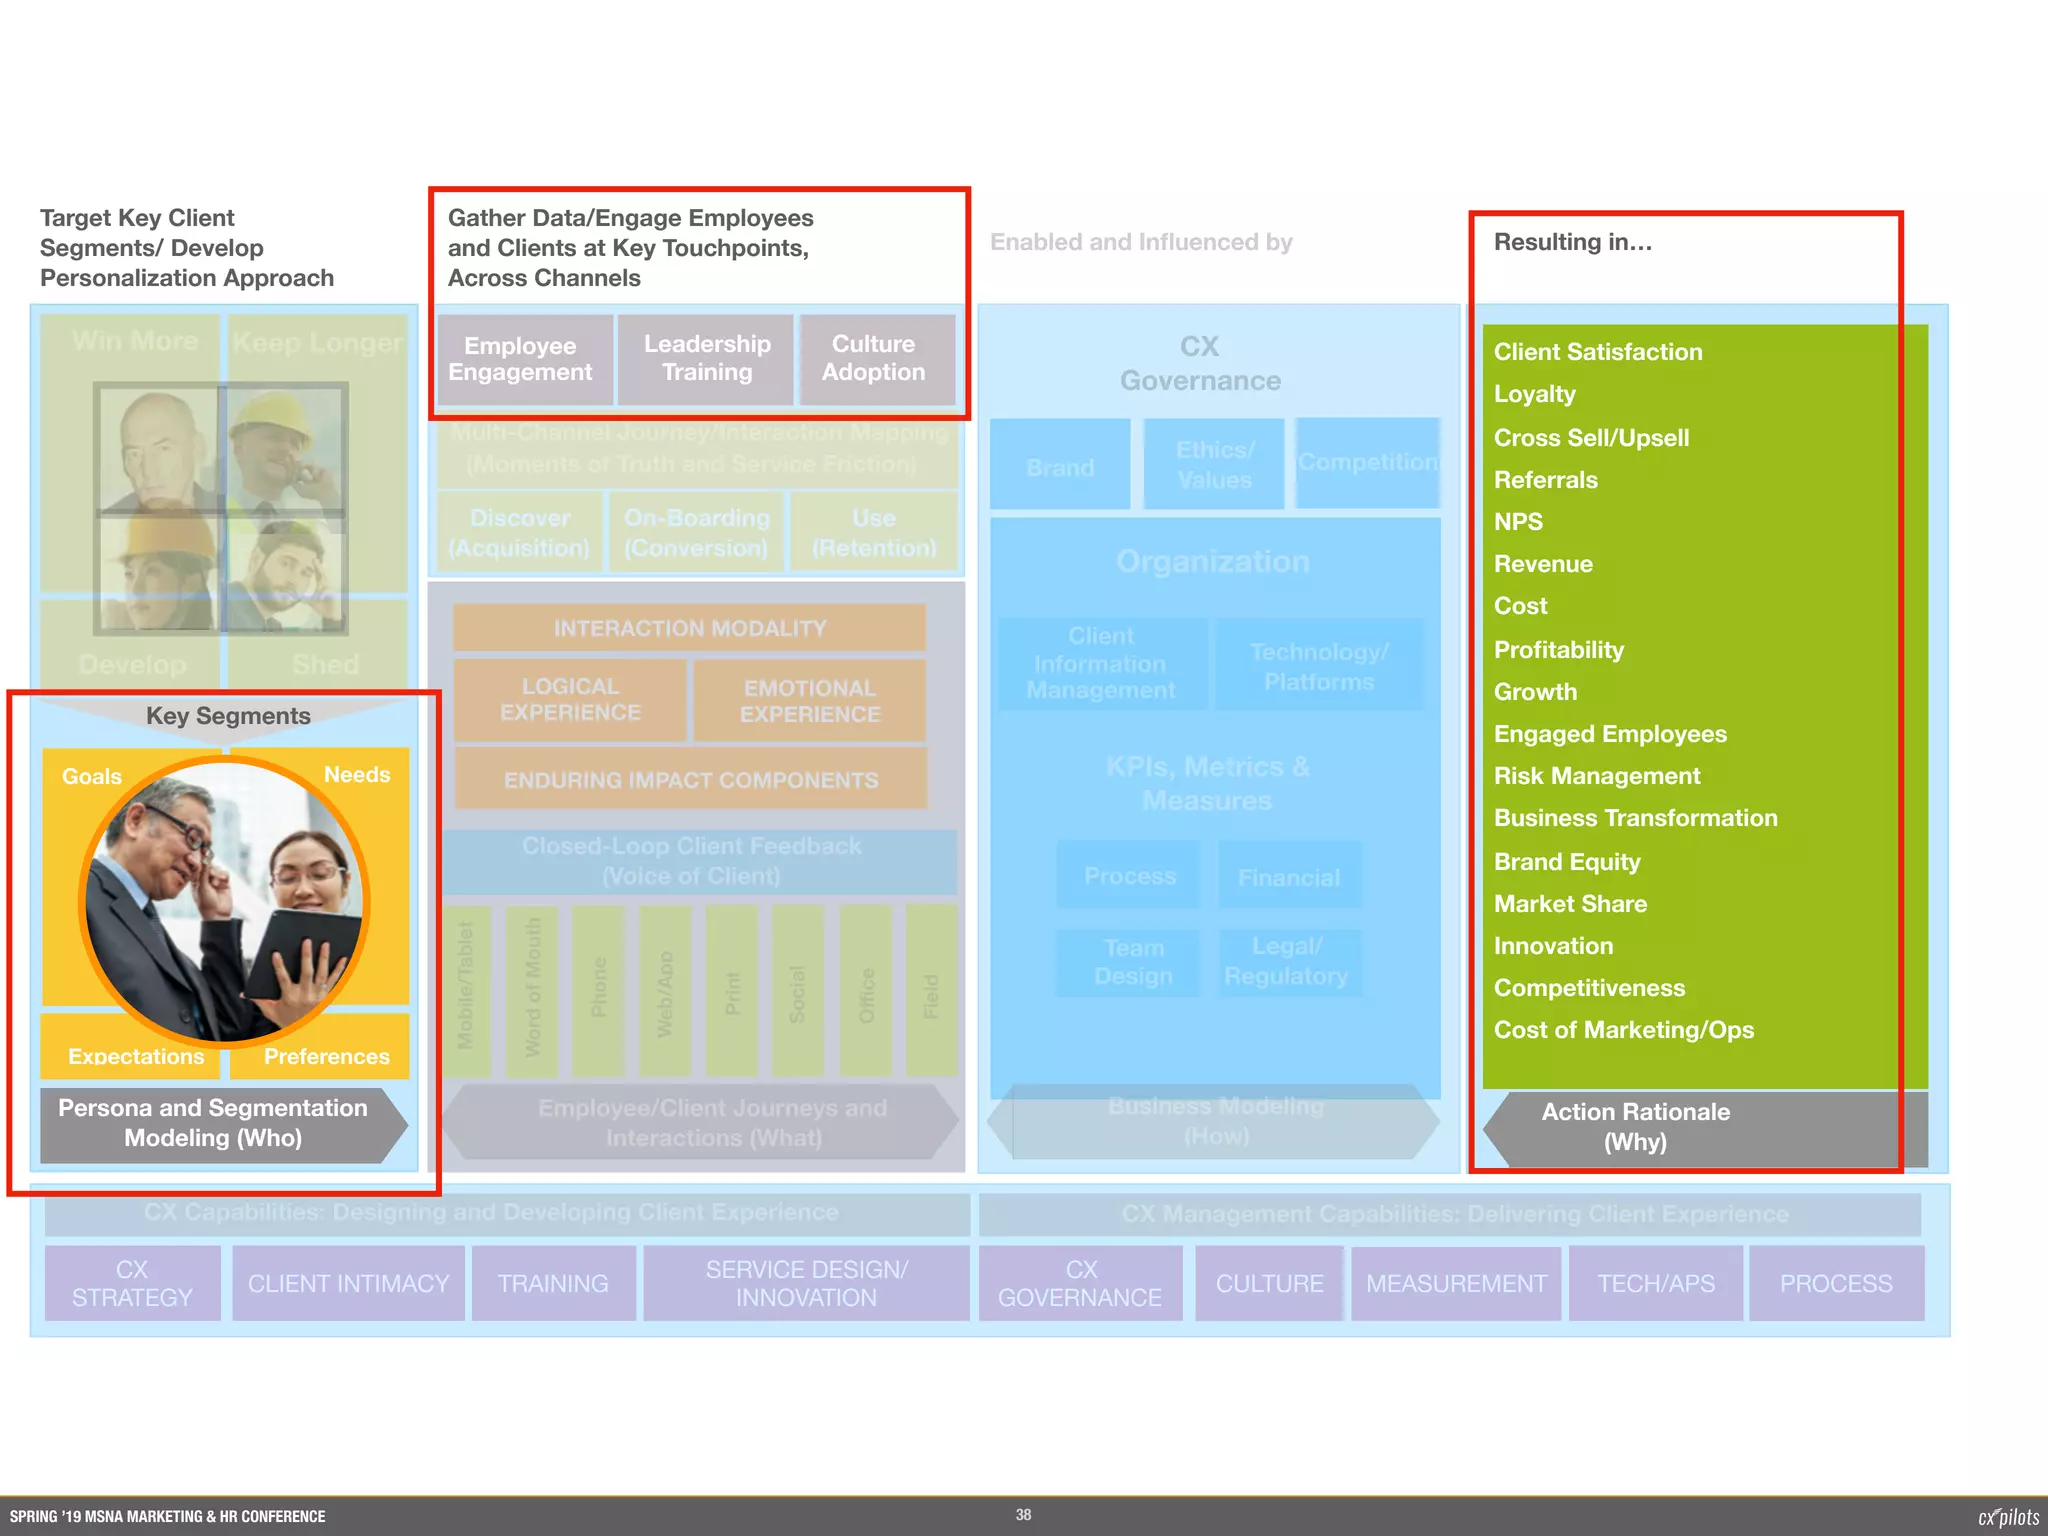Select the Preferences yellow tile

(326, 1056)
